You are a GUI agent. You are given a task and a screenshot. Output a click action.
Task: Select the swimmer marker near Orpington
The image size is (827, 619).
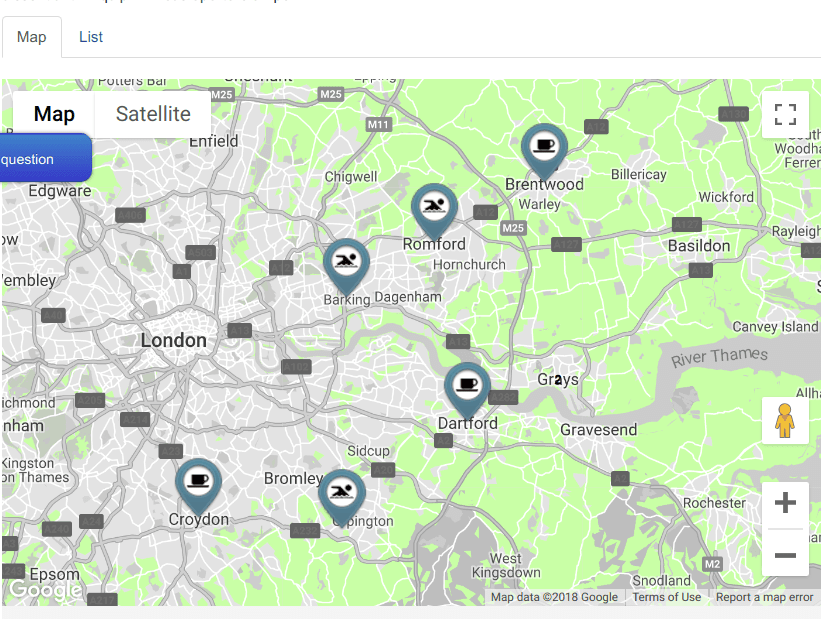(x=342, y=496)
